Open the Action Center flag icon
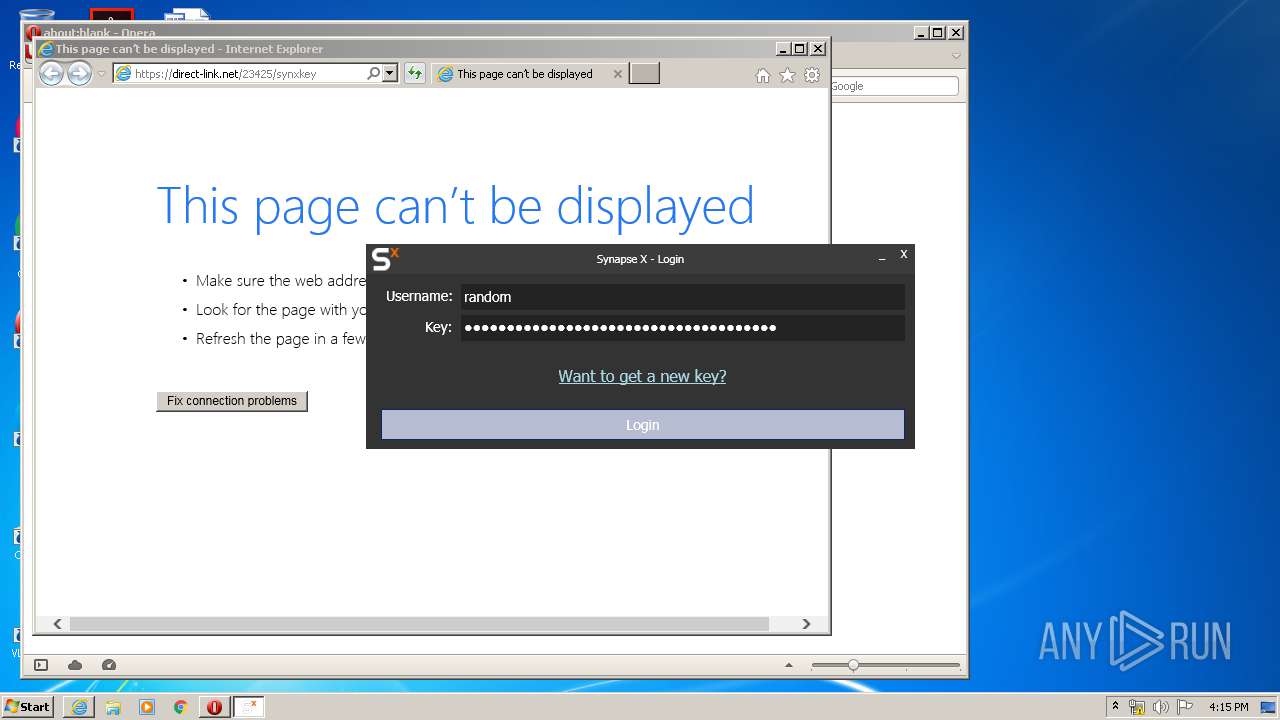 [1185, 707]
